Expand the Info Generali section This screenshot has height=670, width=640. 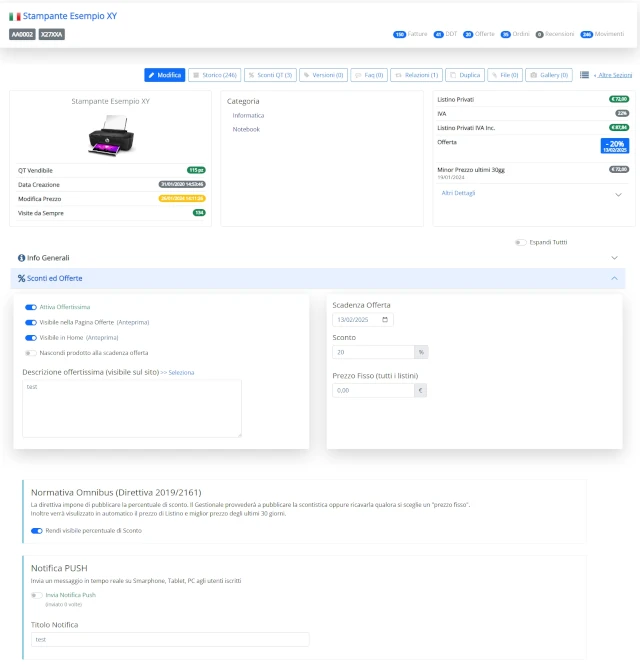pos(317,258)
